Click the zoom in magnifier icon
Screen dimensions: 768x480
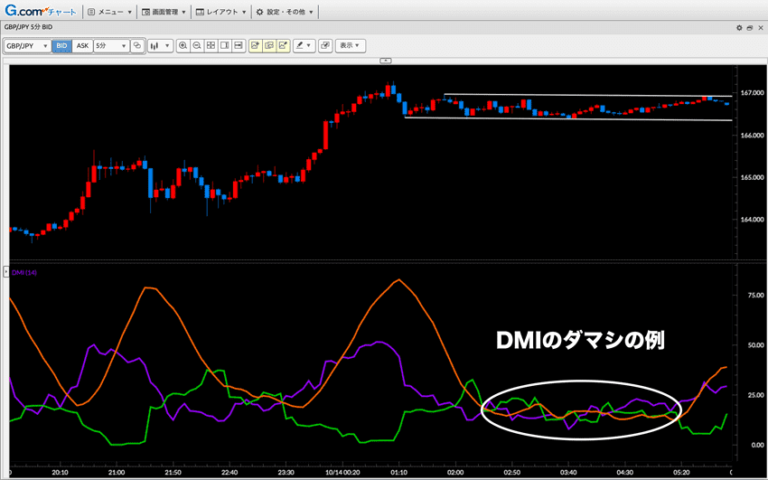click(183, 46)
